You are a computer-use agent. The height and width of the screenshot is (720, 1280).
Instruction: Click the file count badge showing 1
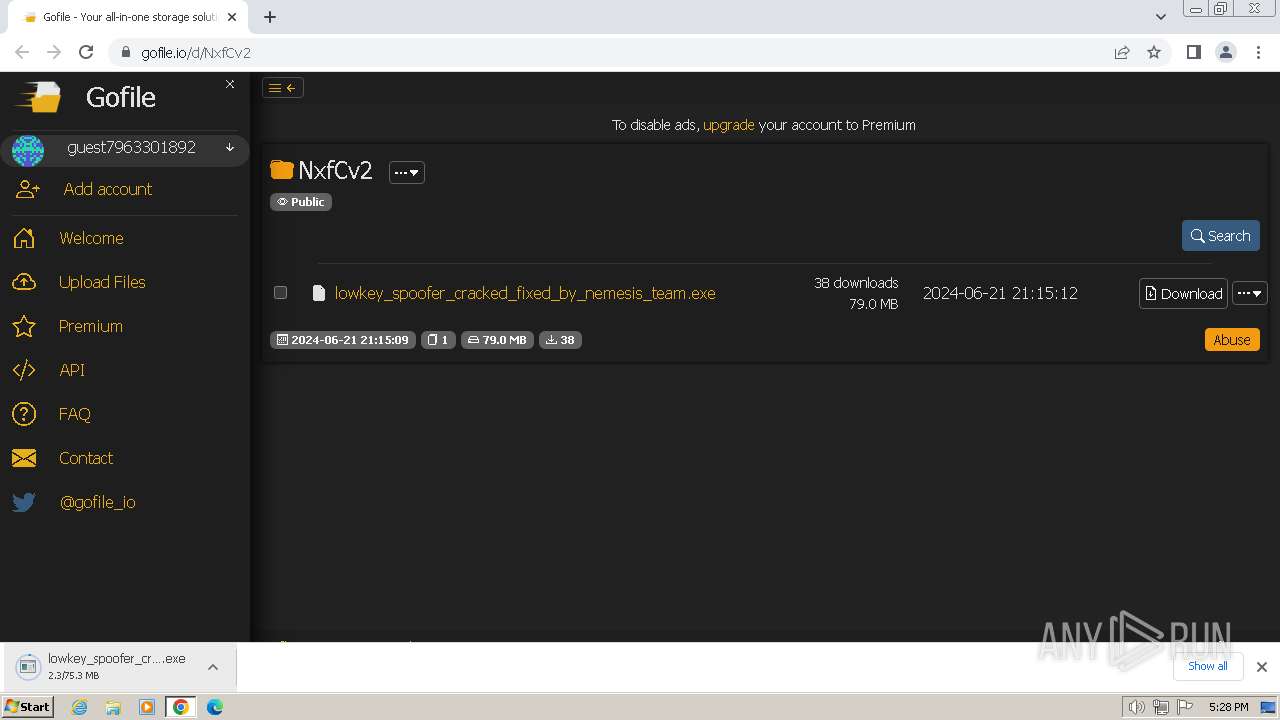438,340
